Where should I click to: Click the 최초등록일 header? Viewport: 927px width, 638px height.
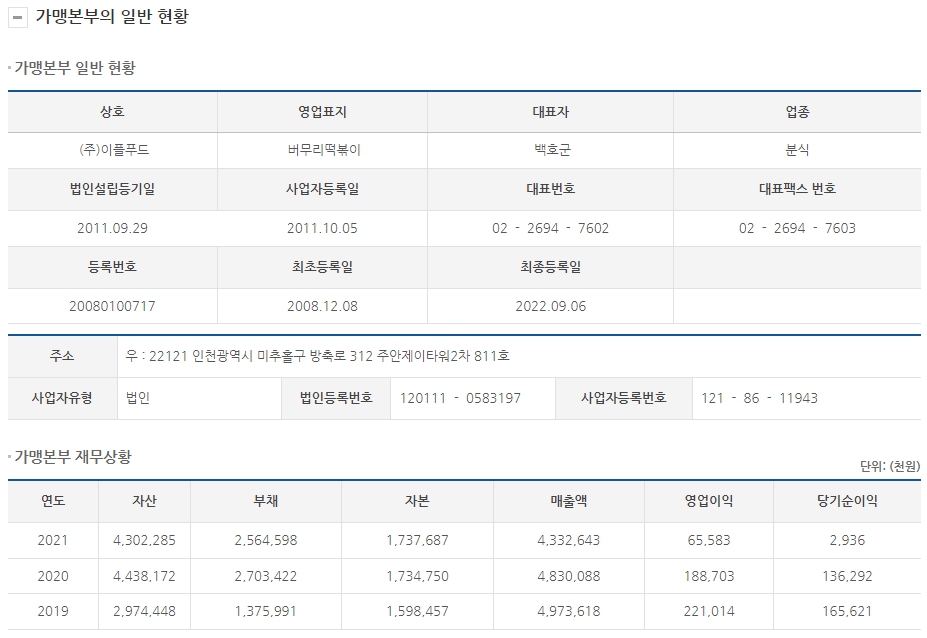[x=322, y=267]
